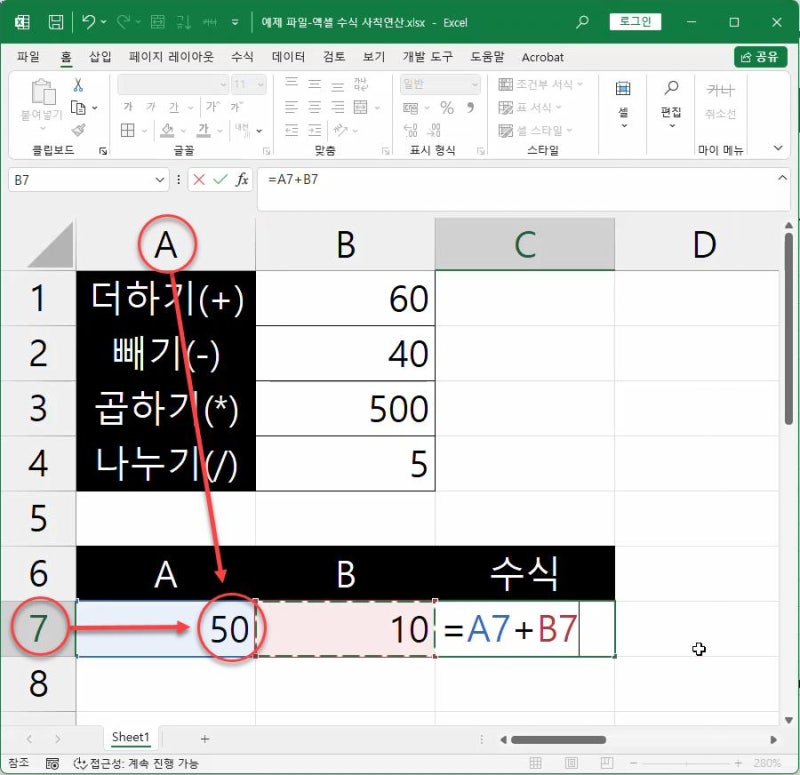Expand the Copy options dropdown arrow
The image size is (800, 775).
[95, 108]
